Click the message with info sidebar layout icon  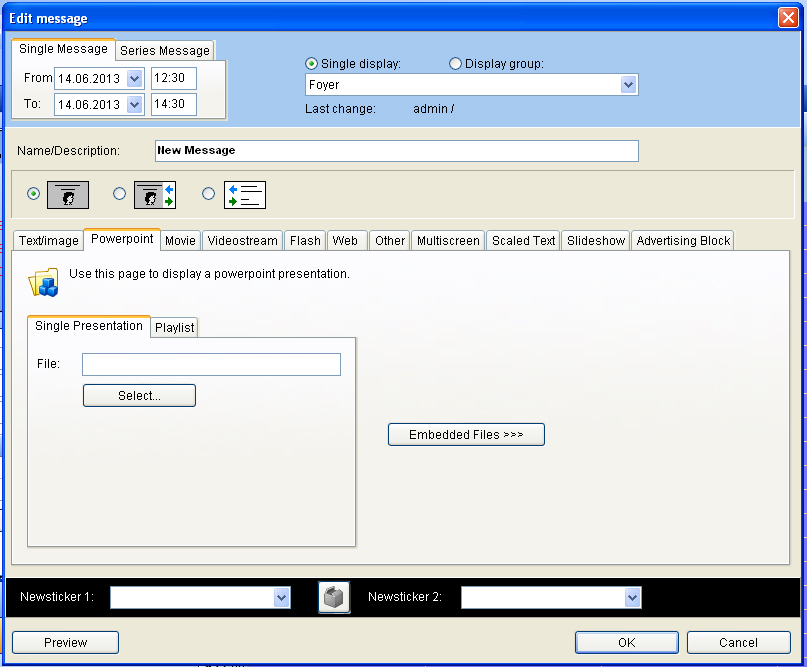pos(155,194)
